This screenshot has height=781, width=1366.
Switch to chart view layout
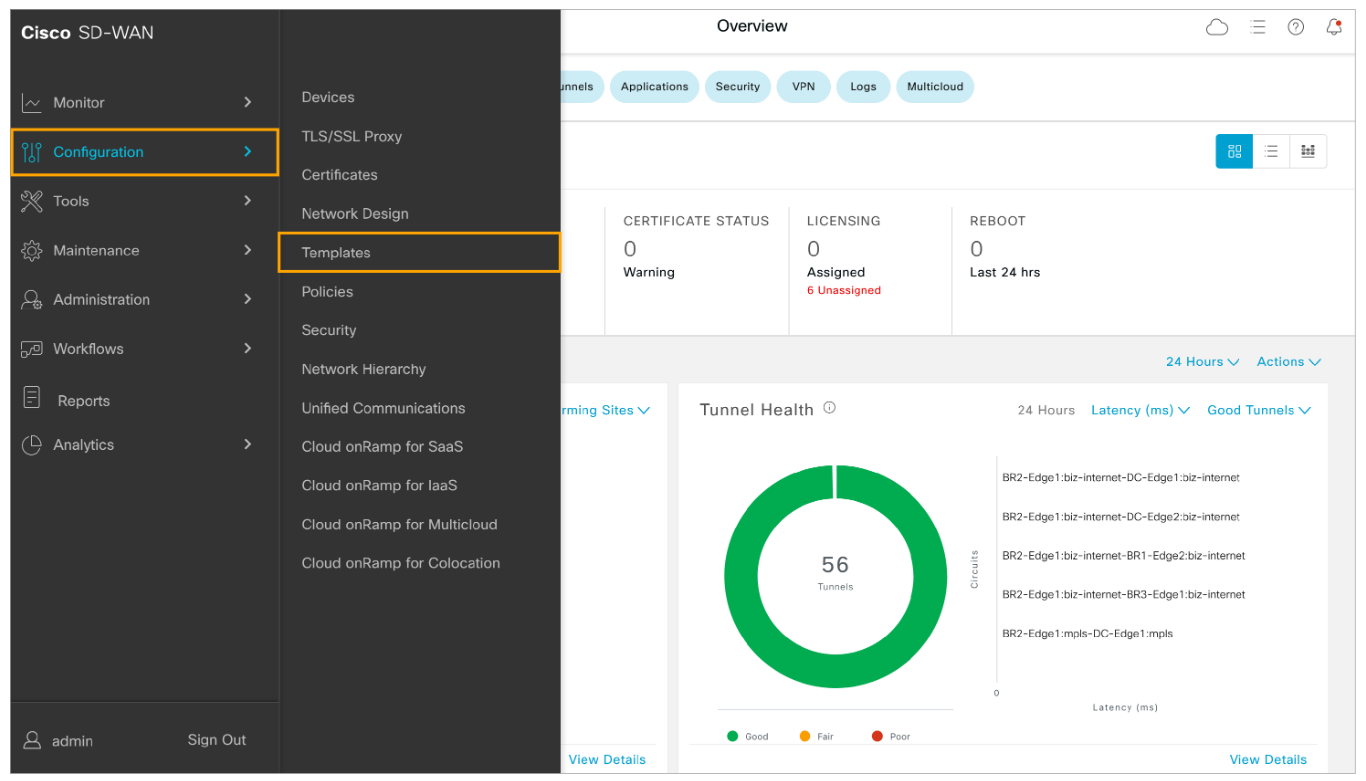[x=1308, y=151]
